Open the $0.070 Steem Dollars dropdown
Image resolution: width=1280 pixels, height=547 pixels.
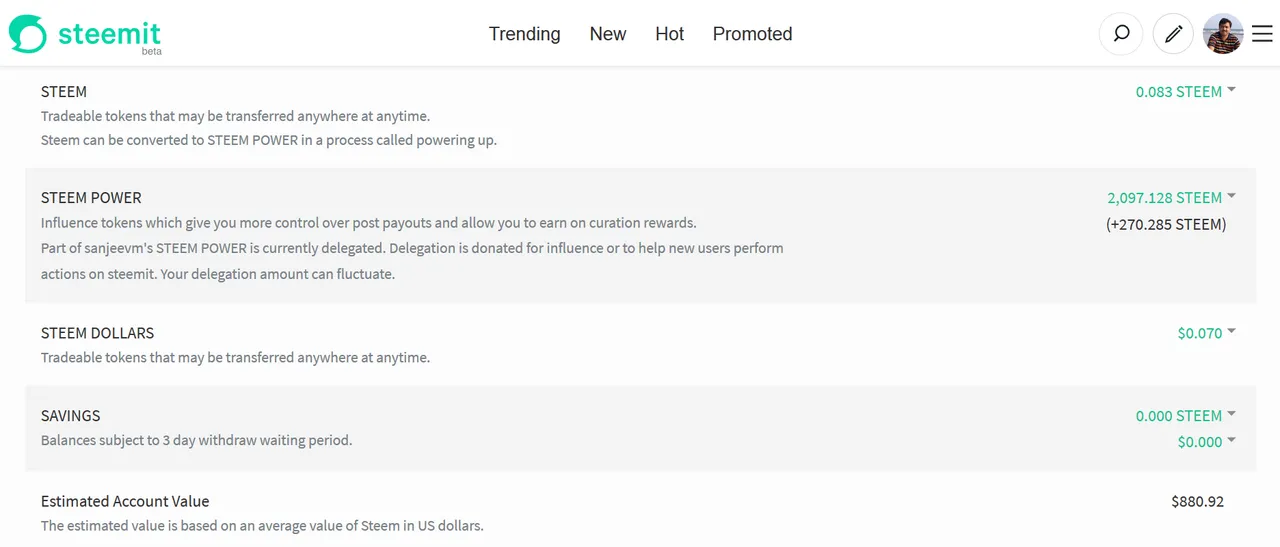[1206, 333]
